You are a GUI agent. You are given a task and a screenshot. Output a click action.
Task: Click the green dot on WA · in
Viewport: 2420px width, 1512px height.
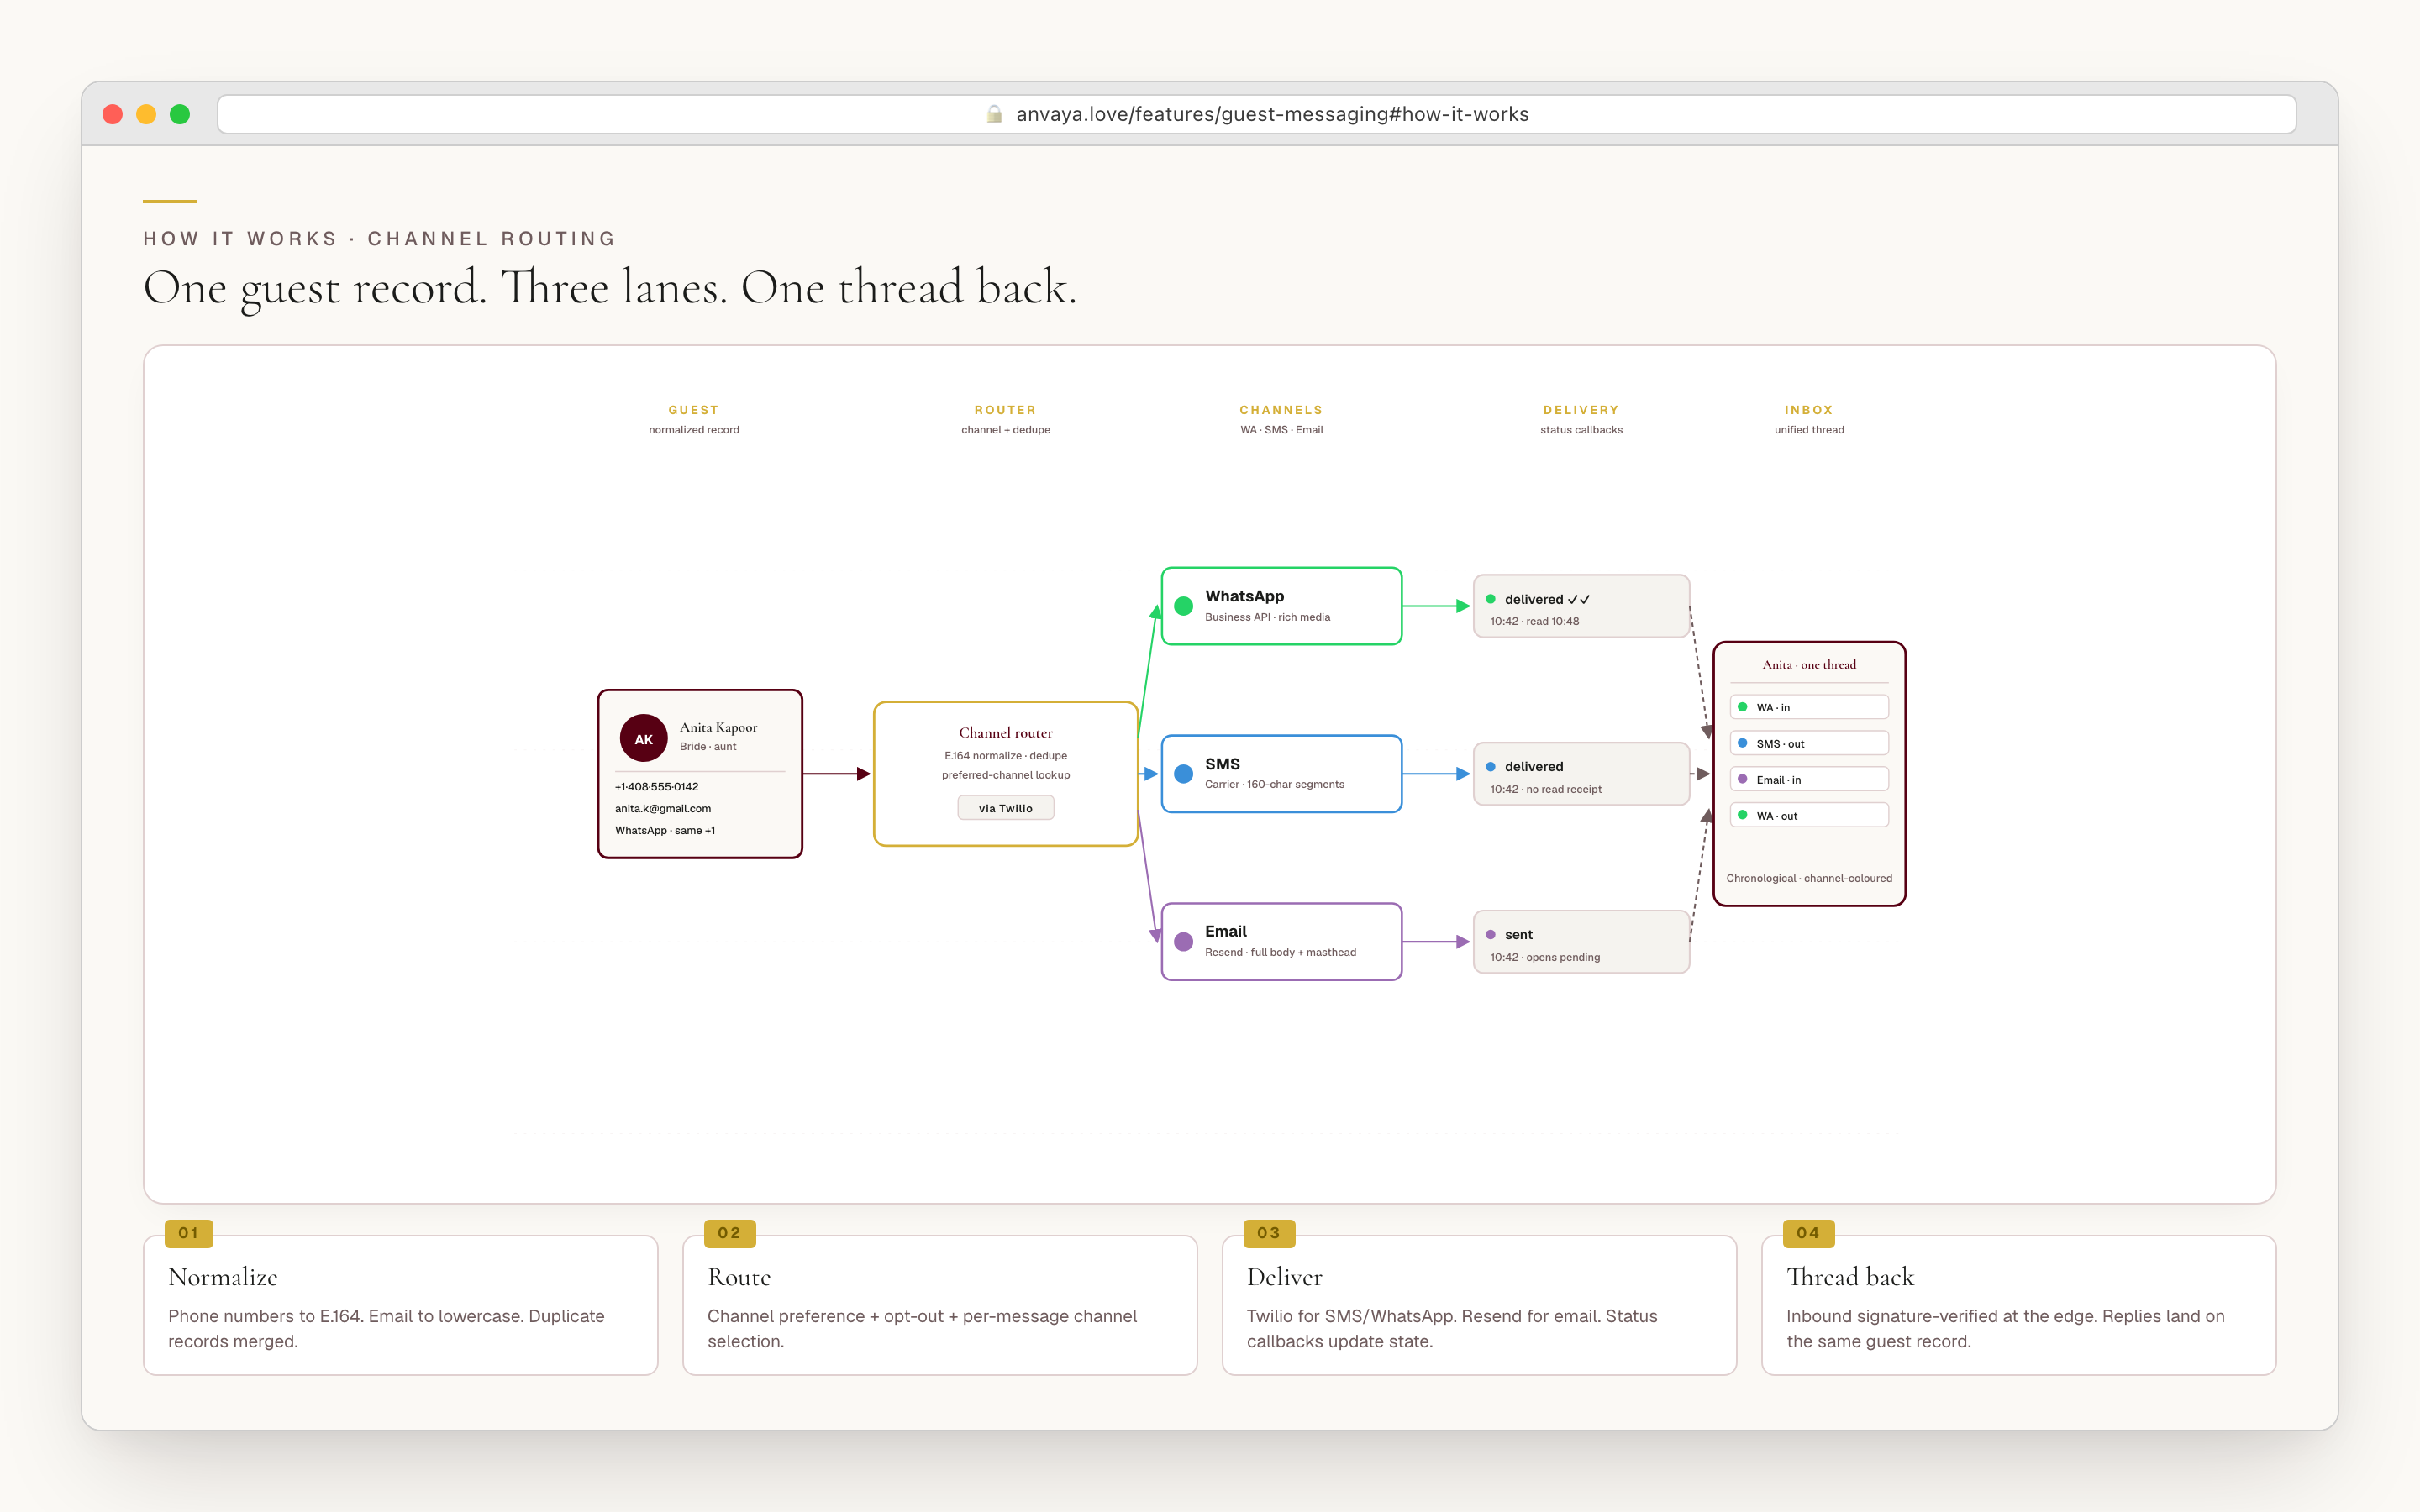pos(1742,707)
